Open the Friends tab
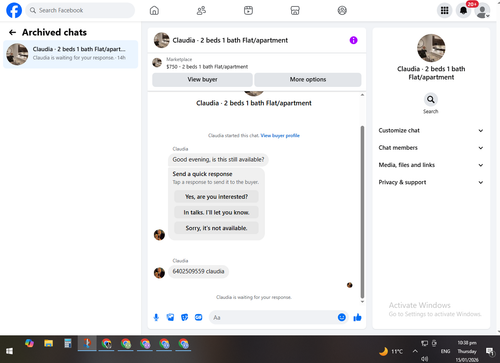This screenshot has height=363, width=500. click(201, 10)
